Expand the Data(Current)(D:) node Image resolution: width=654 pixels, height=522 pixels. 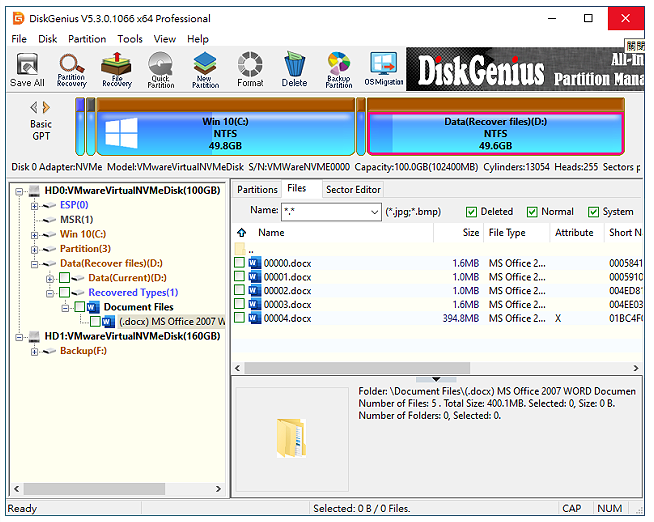[50, 279]
